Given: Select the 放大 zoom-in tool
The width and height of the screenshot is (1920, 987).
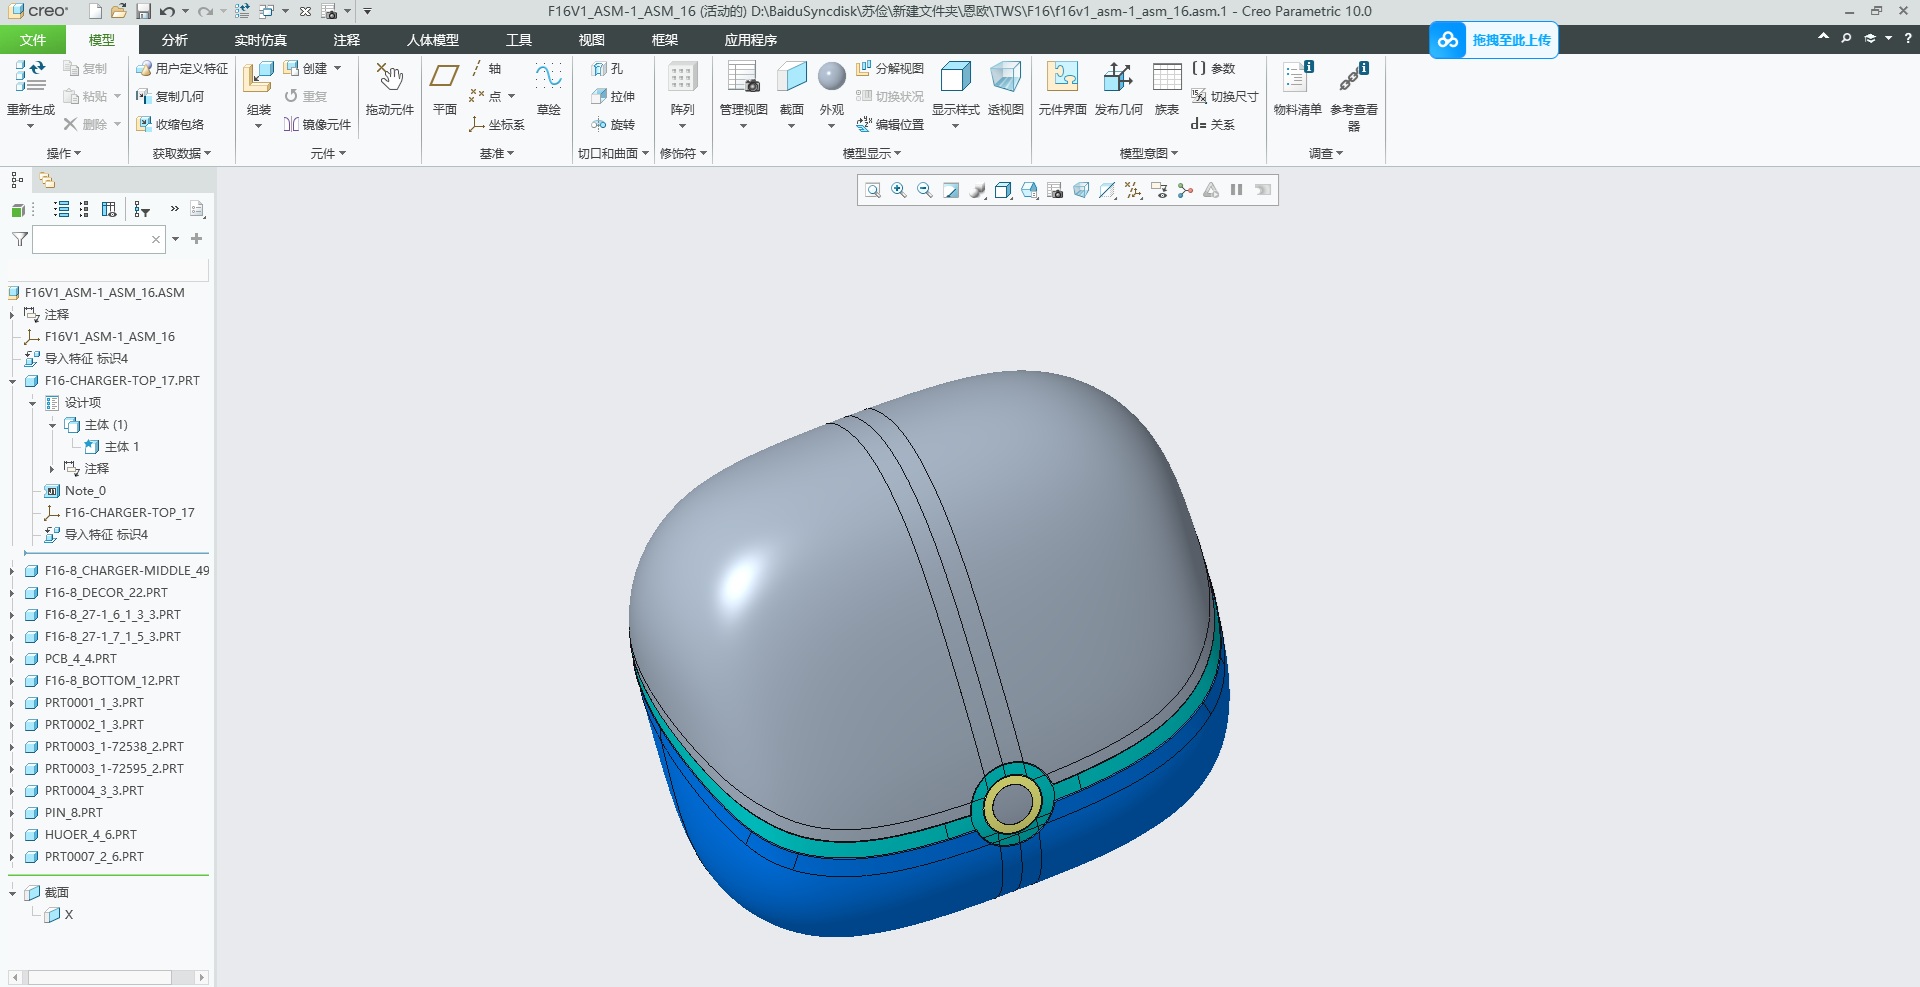Looking at the screenshot, I should click(898, 190).
